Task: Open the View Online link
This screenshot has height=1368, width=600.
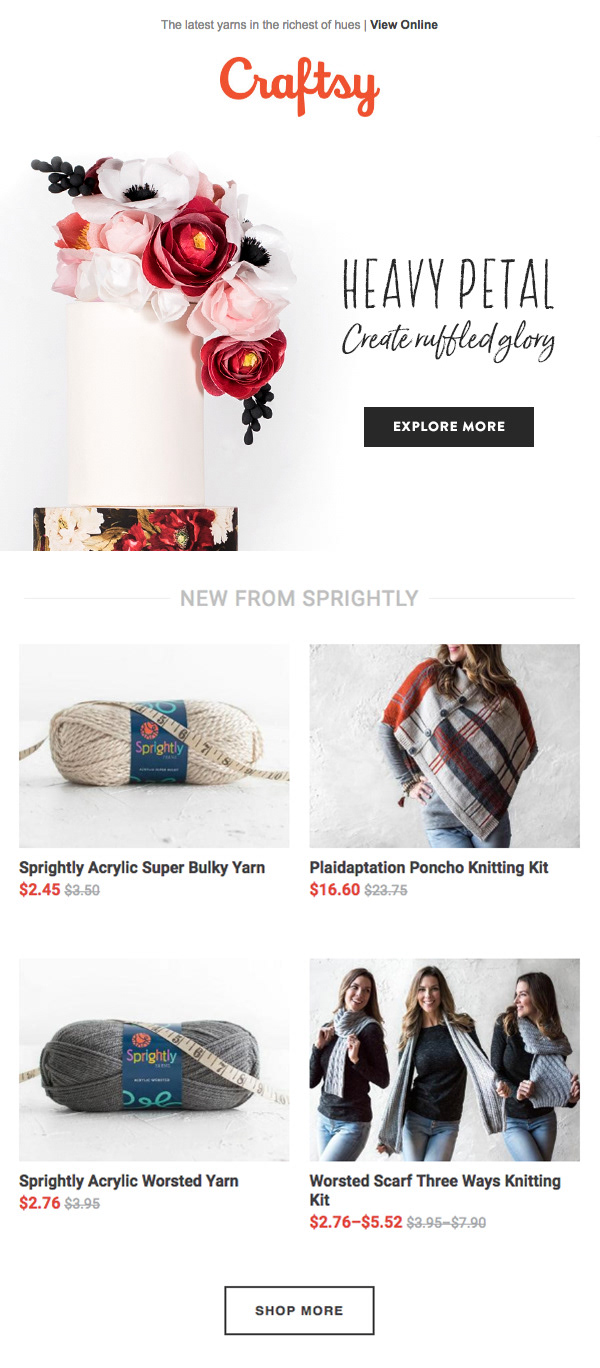Action: pos(404,25)
